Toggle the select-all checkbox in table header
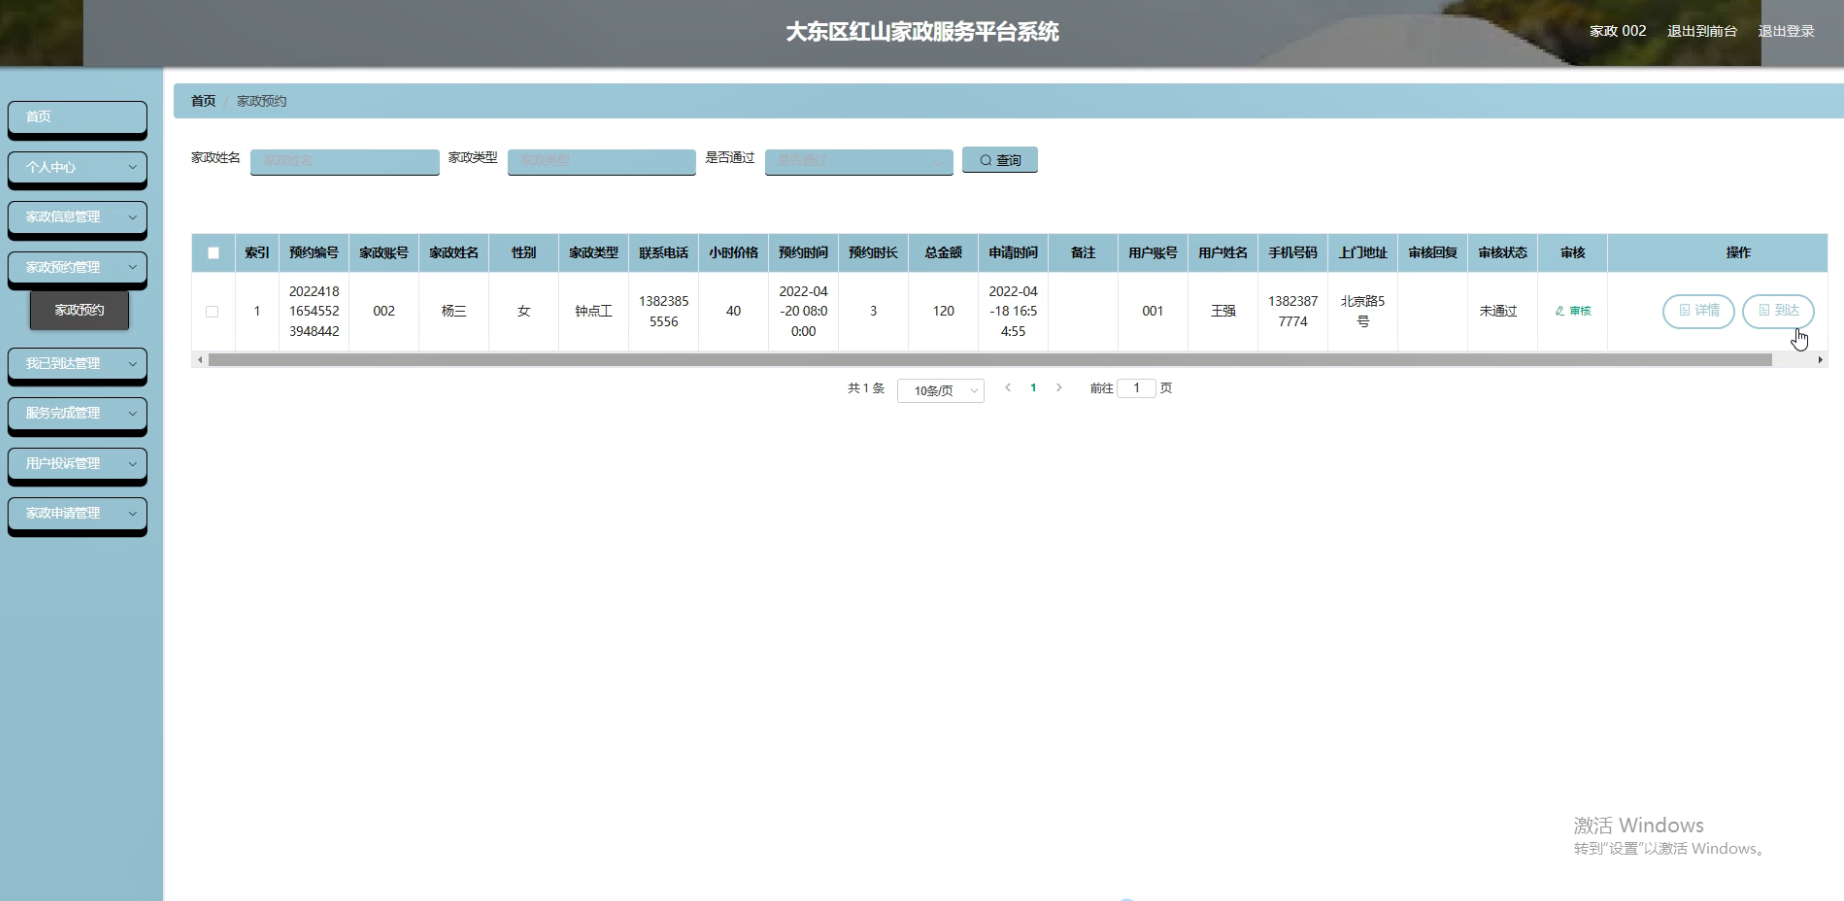 (x=213, y=253)
